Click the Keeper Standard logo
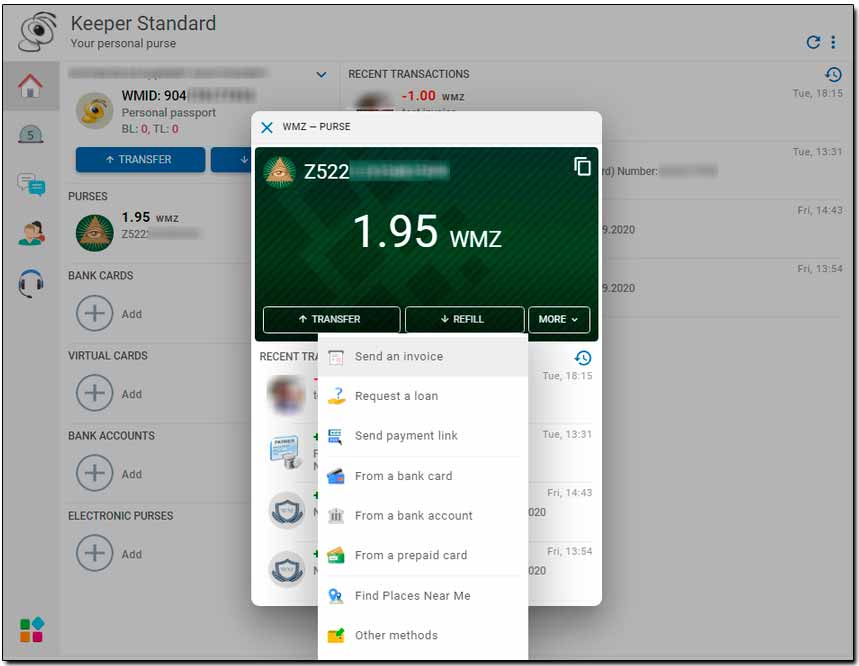859x666 pixels. pos(37,32)
